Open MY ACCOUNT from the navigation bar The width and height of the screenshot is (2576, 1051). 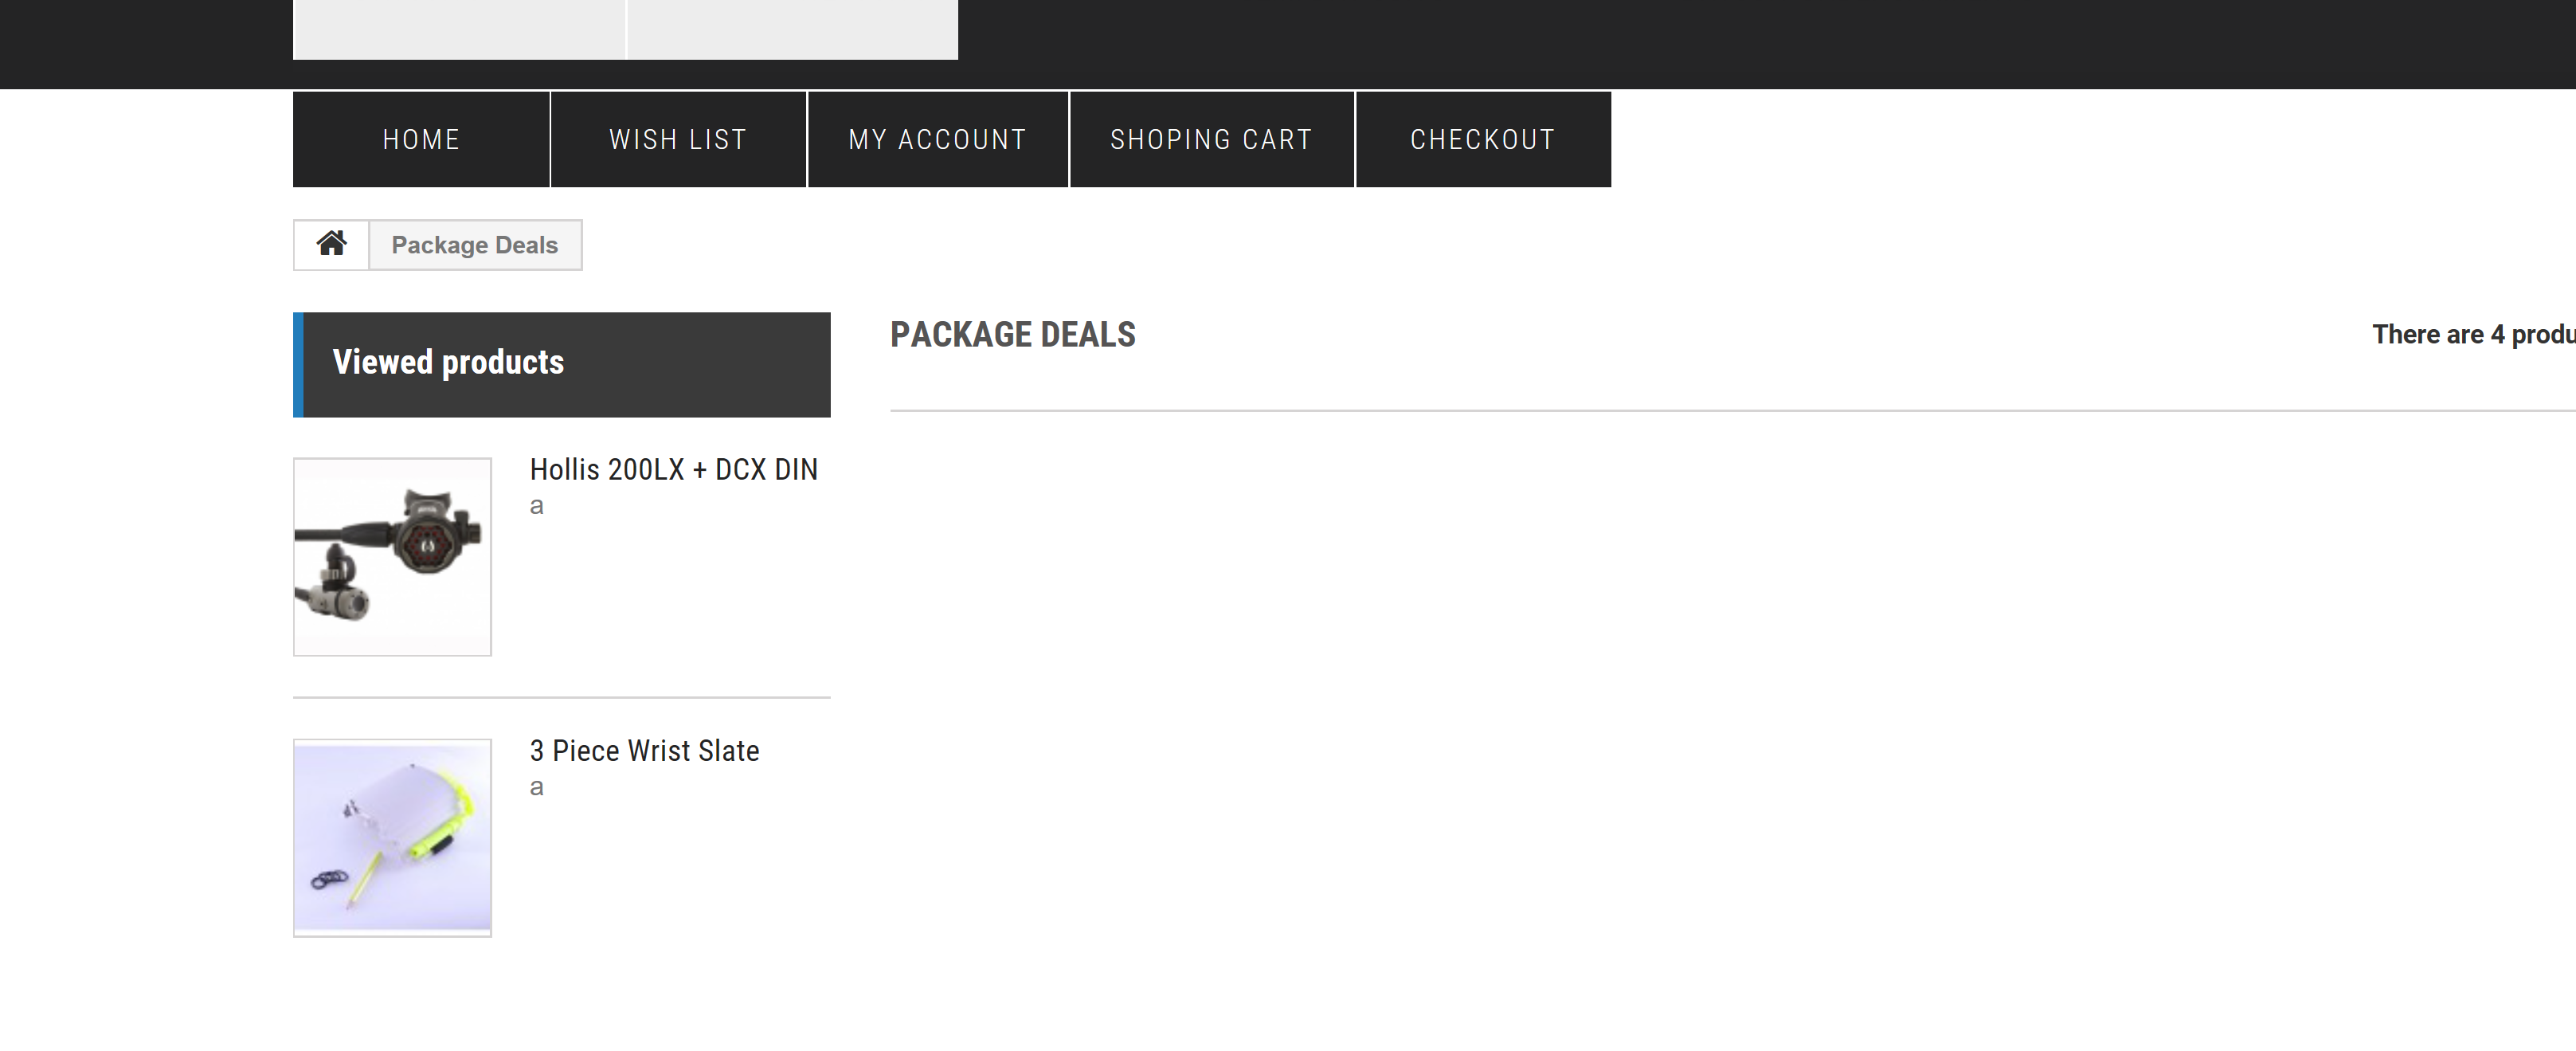point(937,139)
